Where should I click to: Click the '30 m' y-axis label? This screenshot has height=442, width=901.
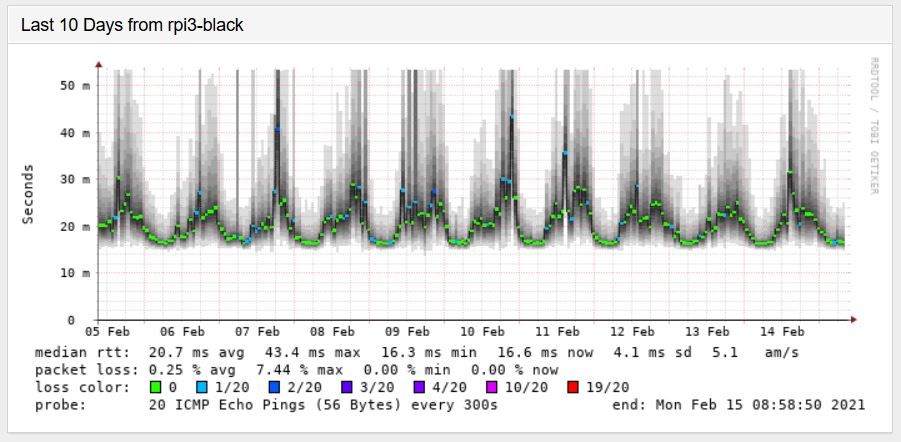(76, 179)
